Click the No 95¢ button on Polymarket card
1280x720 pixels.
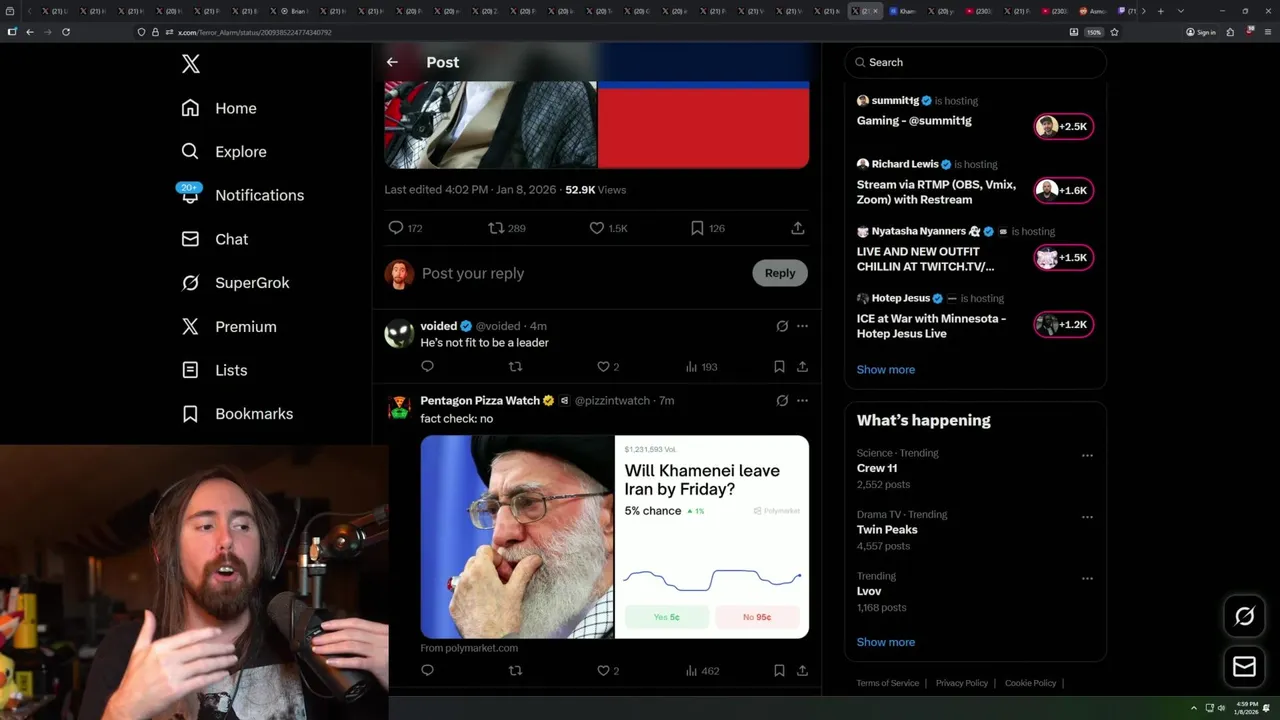(x=757, y=617)
